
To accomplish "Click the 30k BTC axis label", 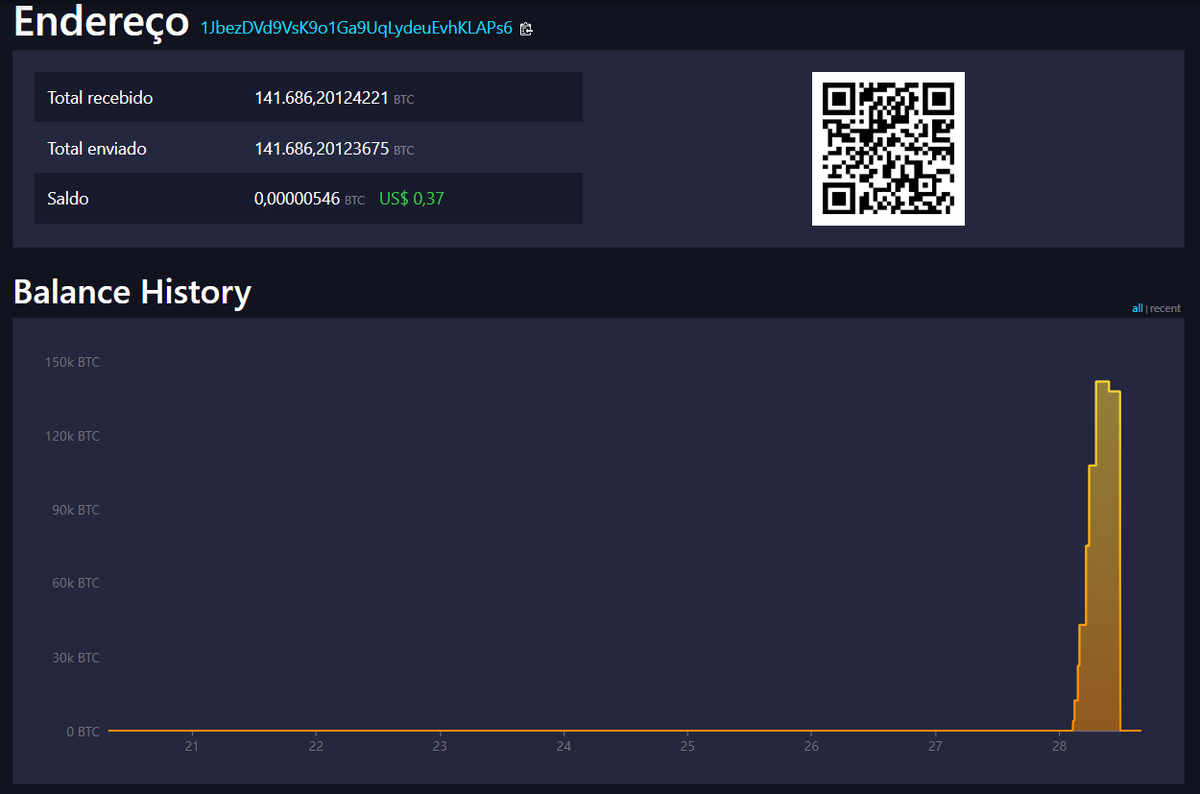I will pyautogui.click(x=75, y=658).
